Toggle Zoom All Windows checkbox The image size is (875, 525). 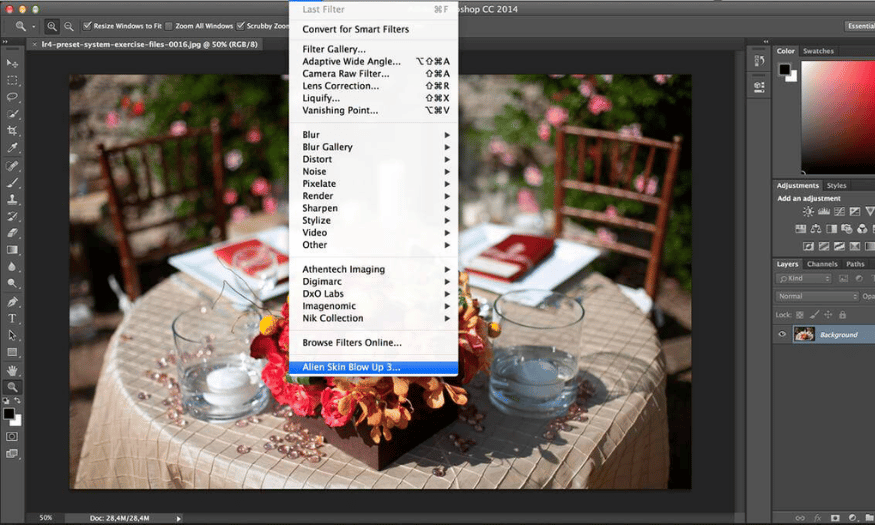coord(169,26)
